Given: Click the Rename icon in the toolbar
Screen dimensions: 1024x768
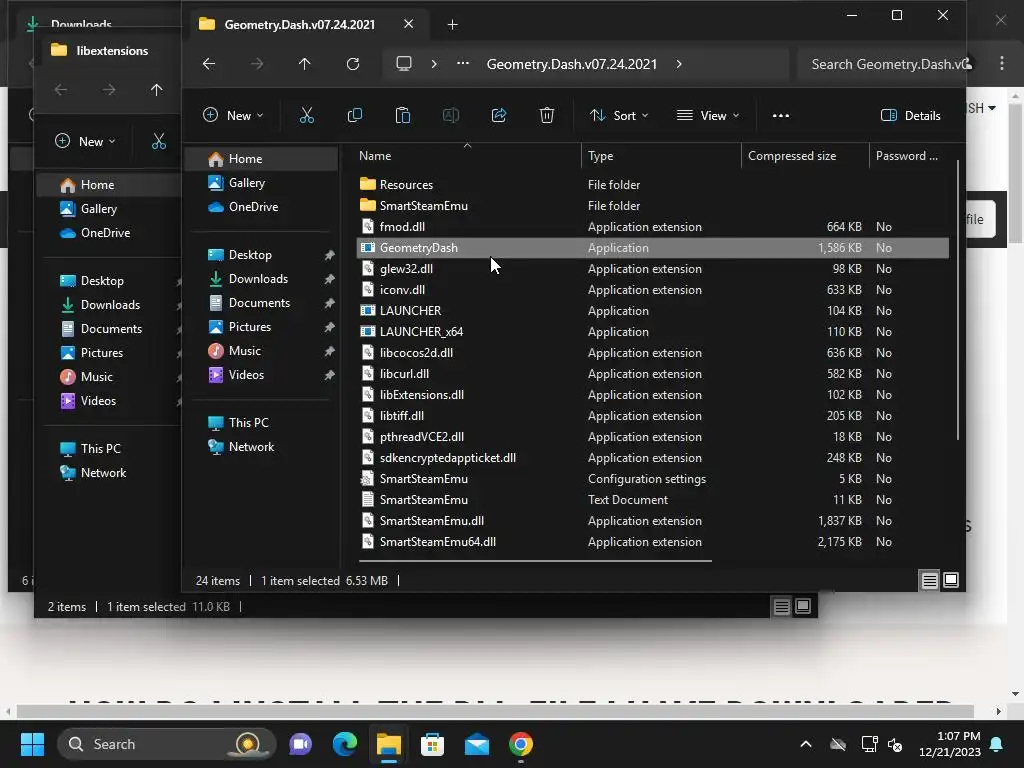Looking at the screenshot, I should coord(451,116).
